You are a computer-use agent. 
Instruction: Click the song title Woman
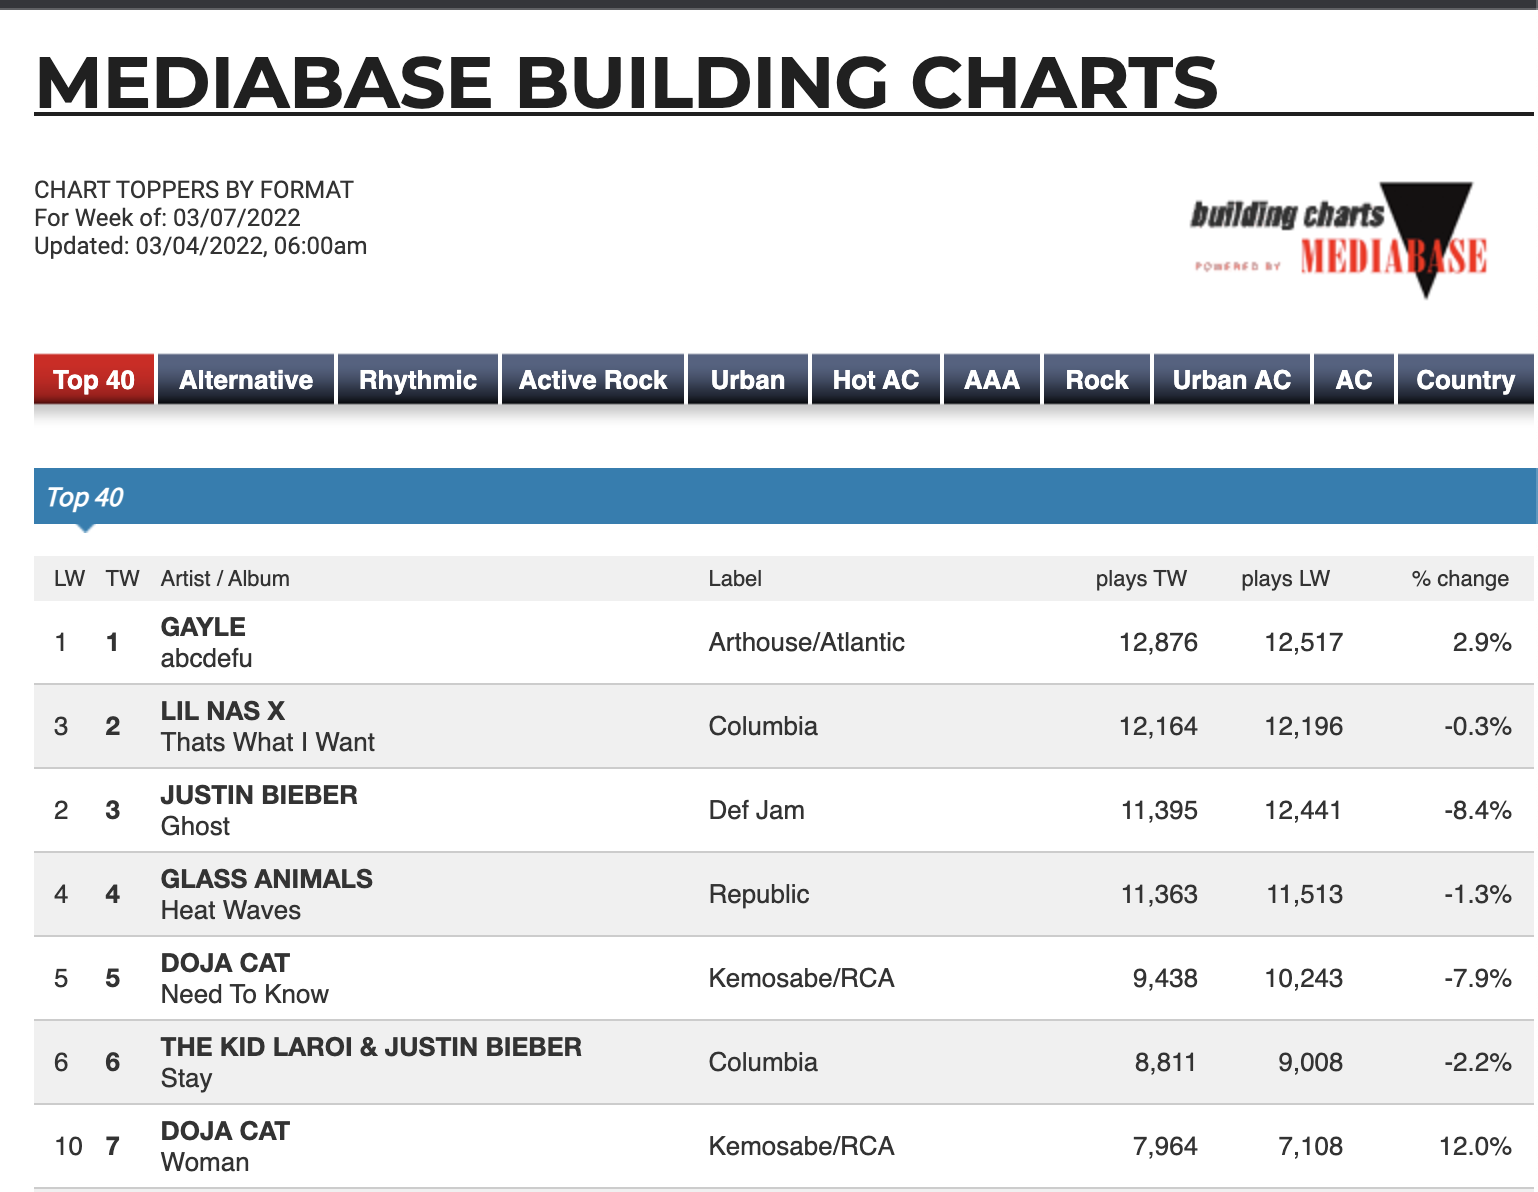pos(205,1162)
